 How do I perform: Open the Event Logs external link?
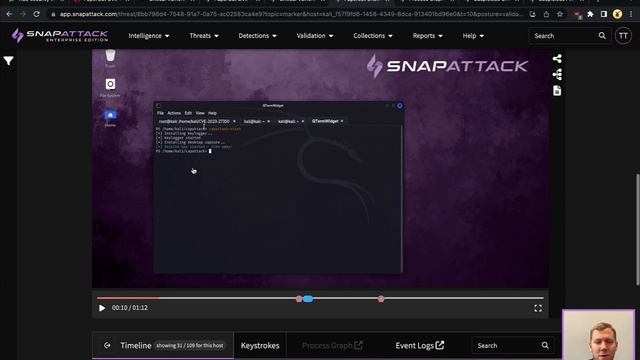click(419, 345)
